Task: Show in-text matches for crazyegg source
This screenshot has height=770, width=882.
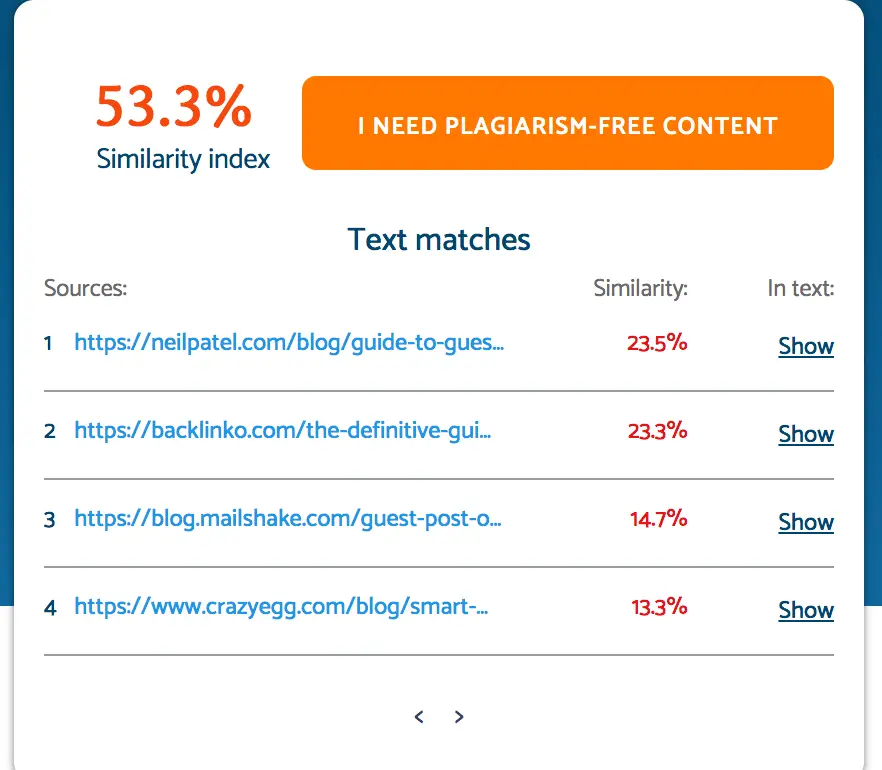Action: point(806,610)
